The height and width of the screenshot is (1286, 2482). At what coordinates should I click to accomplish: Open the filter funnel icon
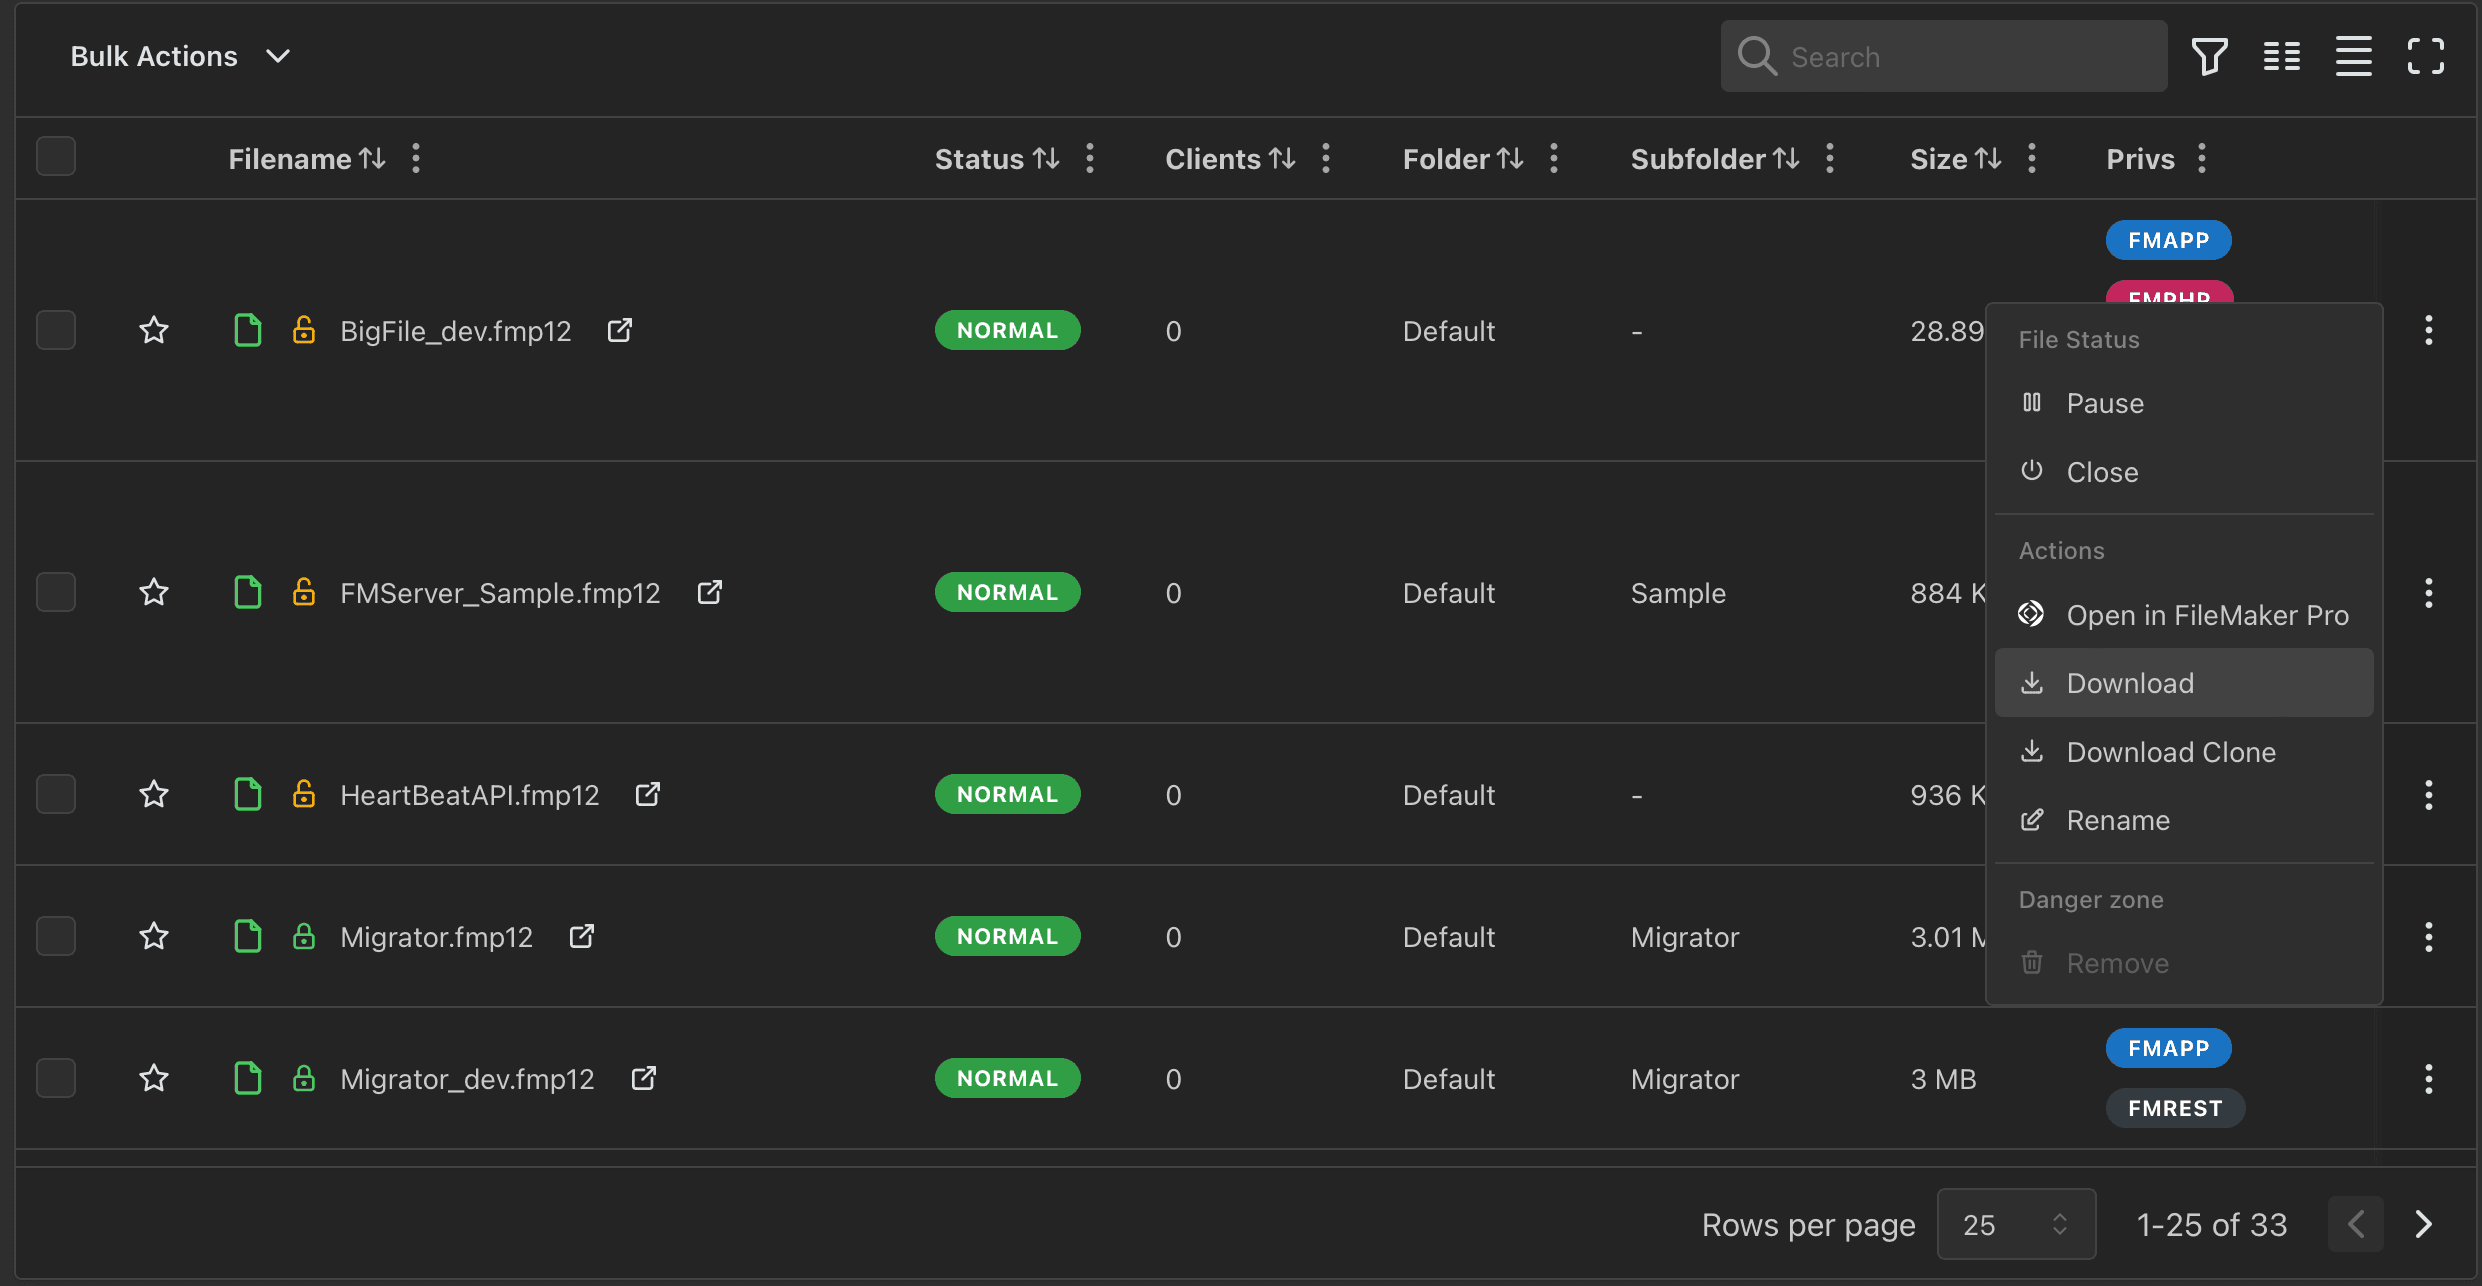click(x=2209, y=56)
